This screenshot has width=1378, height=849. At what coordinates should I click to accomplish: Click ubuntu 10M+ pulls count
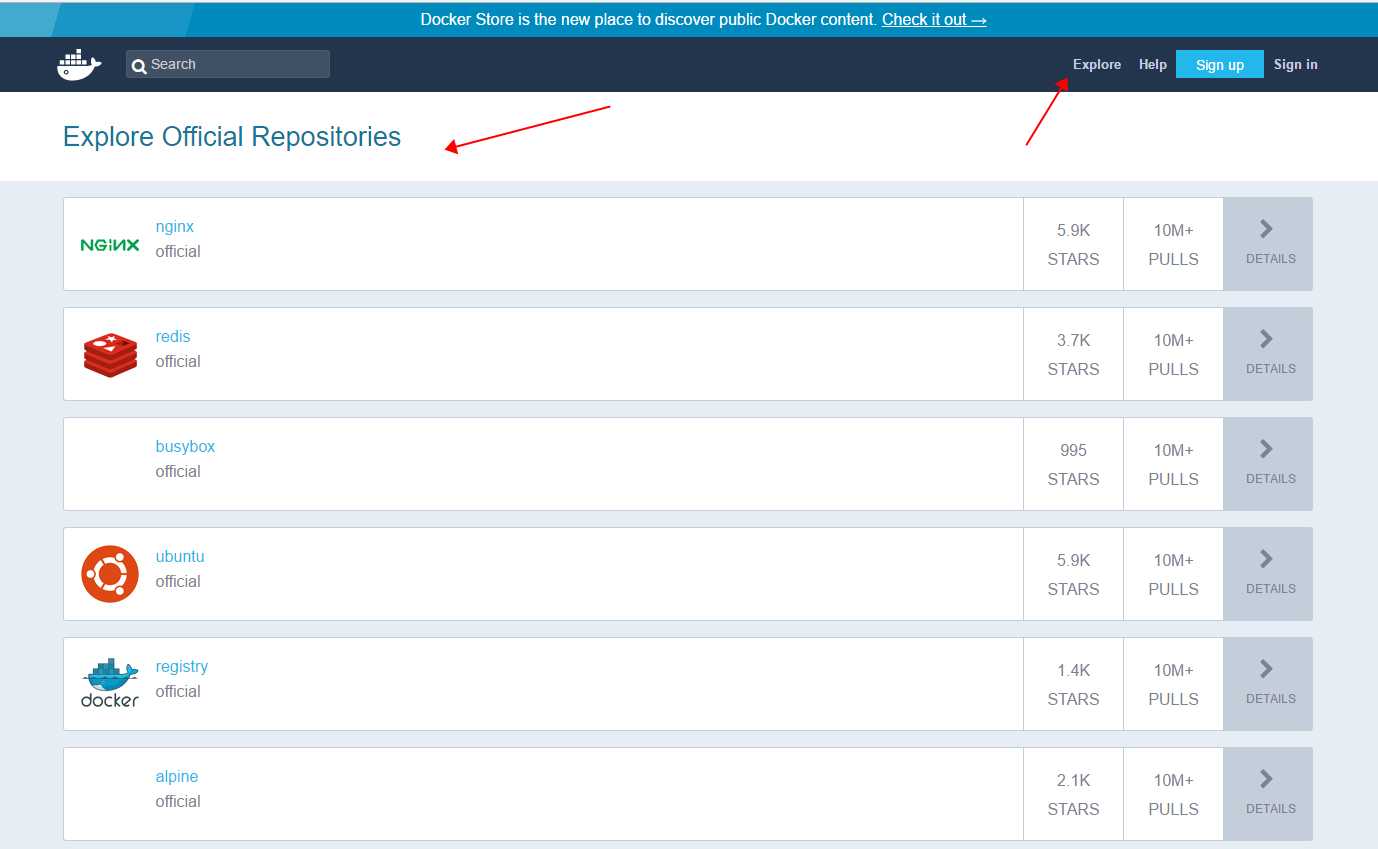[x=1173, y=561]
